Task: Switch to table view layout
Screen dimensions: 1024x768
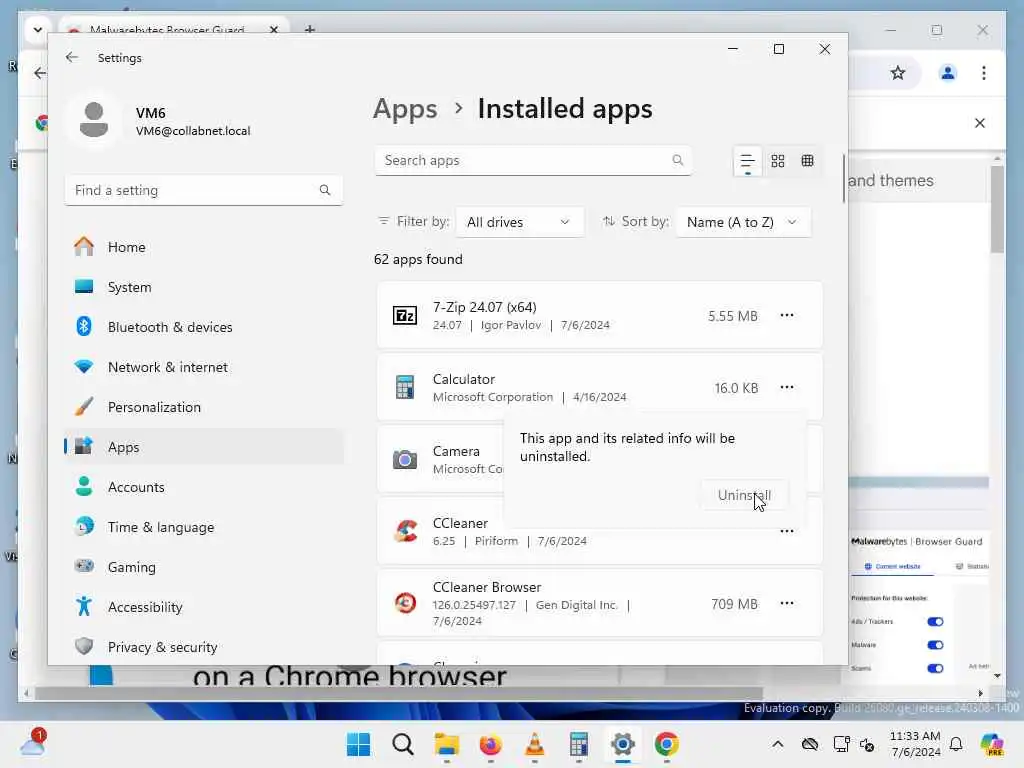Action: (807, 161)
